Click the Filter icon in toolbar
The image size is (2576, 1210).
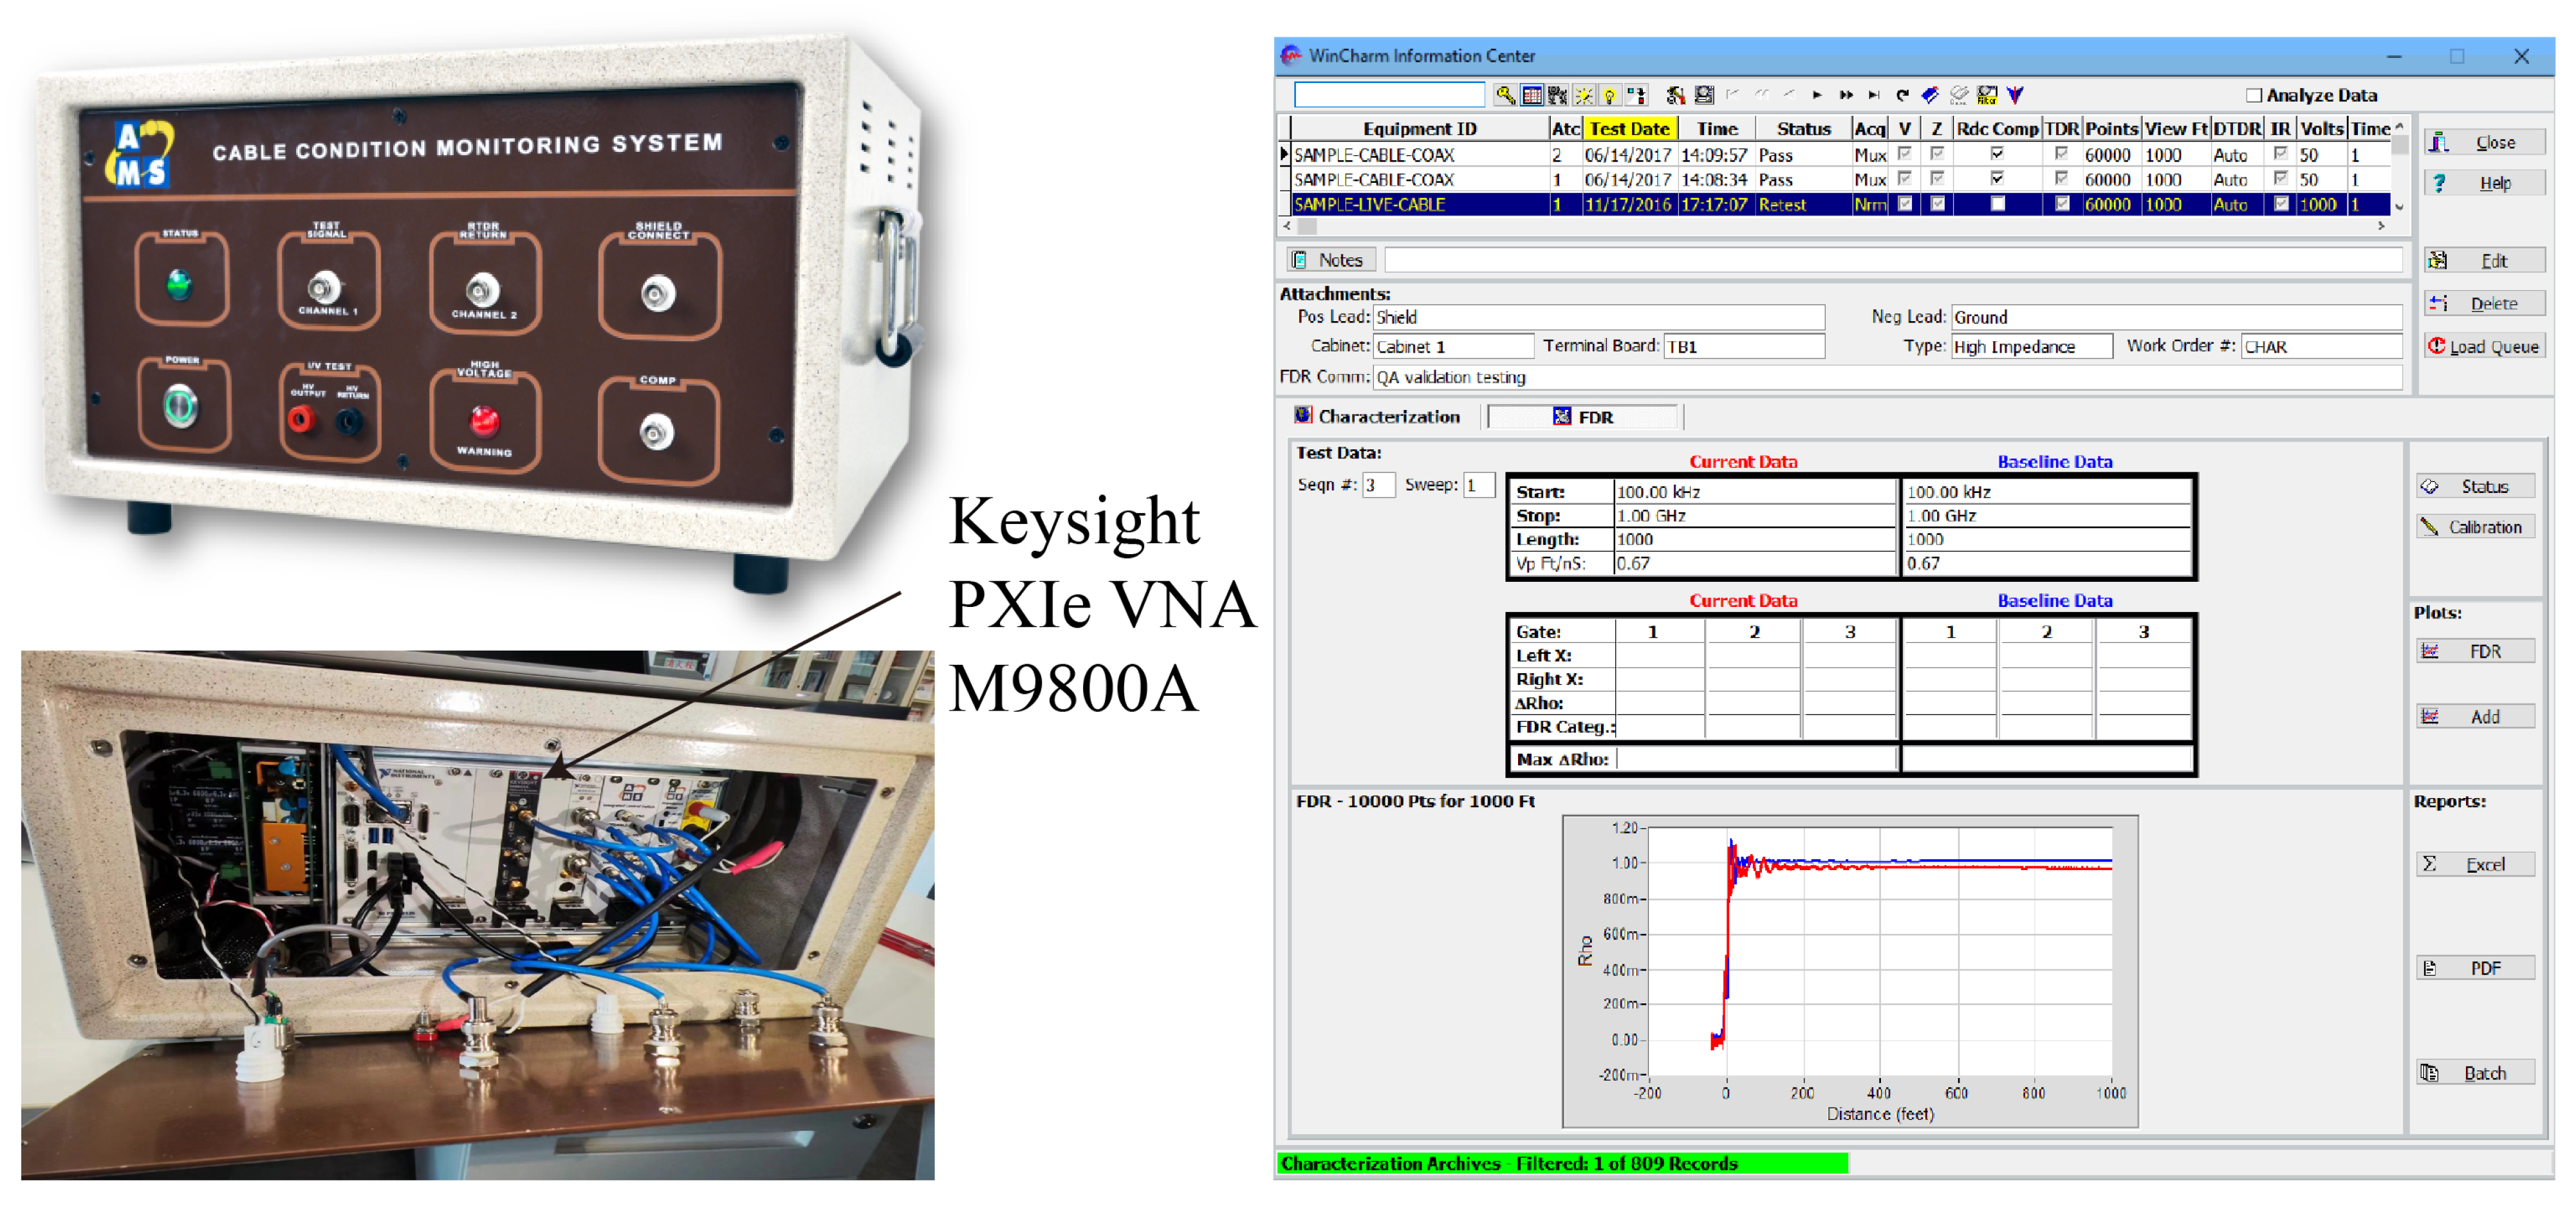1987,95
